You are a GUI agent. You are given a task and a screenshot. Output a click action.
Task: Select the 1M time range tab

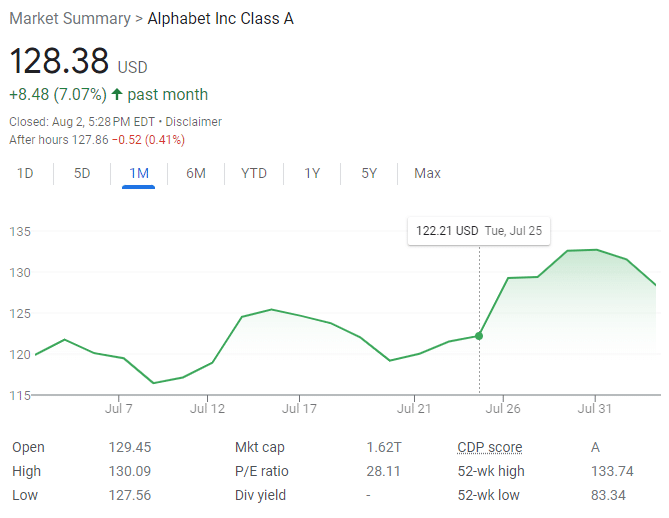tap(139, 173)
